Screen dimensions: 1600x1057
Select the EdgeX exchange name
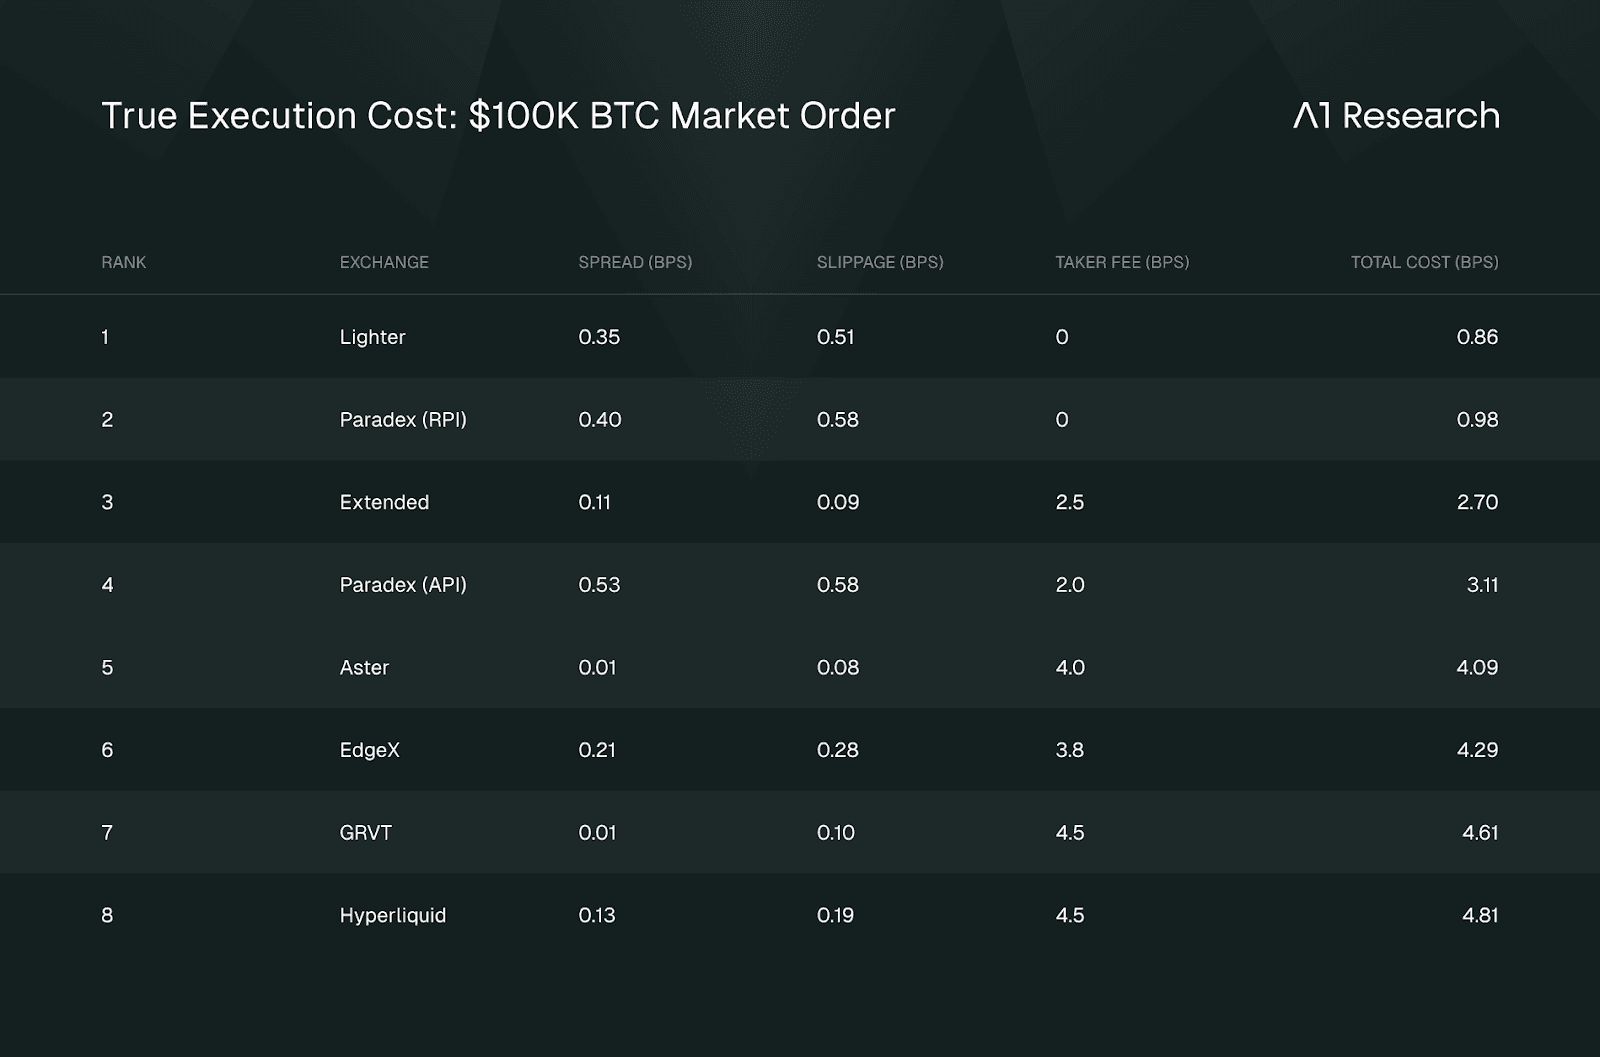click(369, 750)
